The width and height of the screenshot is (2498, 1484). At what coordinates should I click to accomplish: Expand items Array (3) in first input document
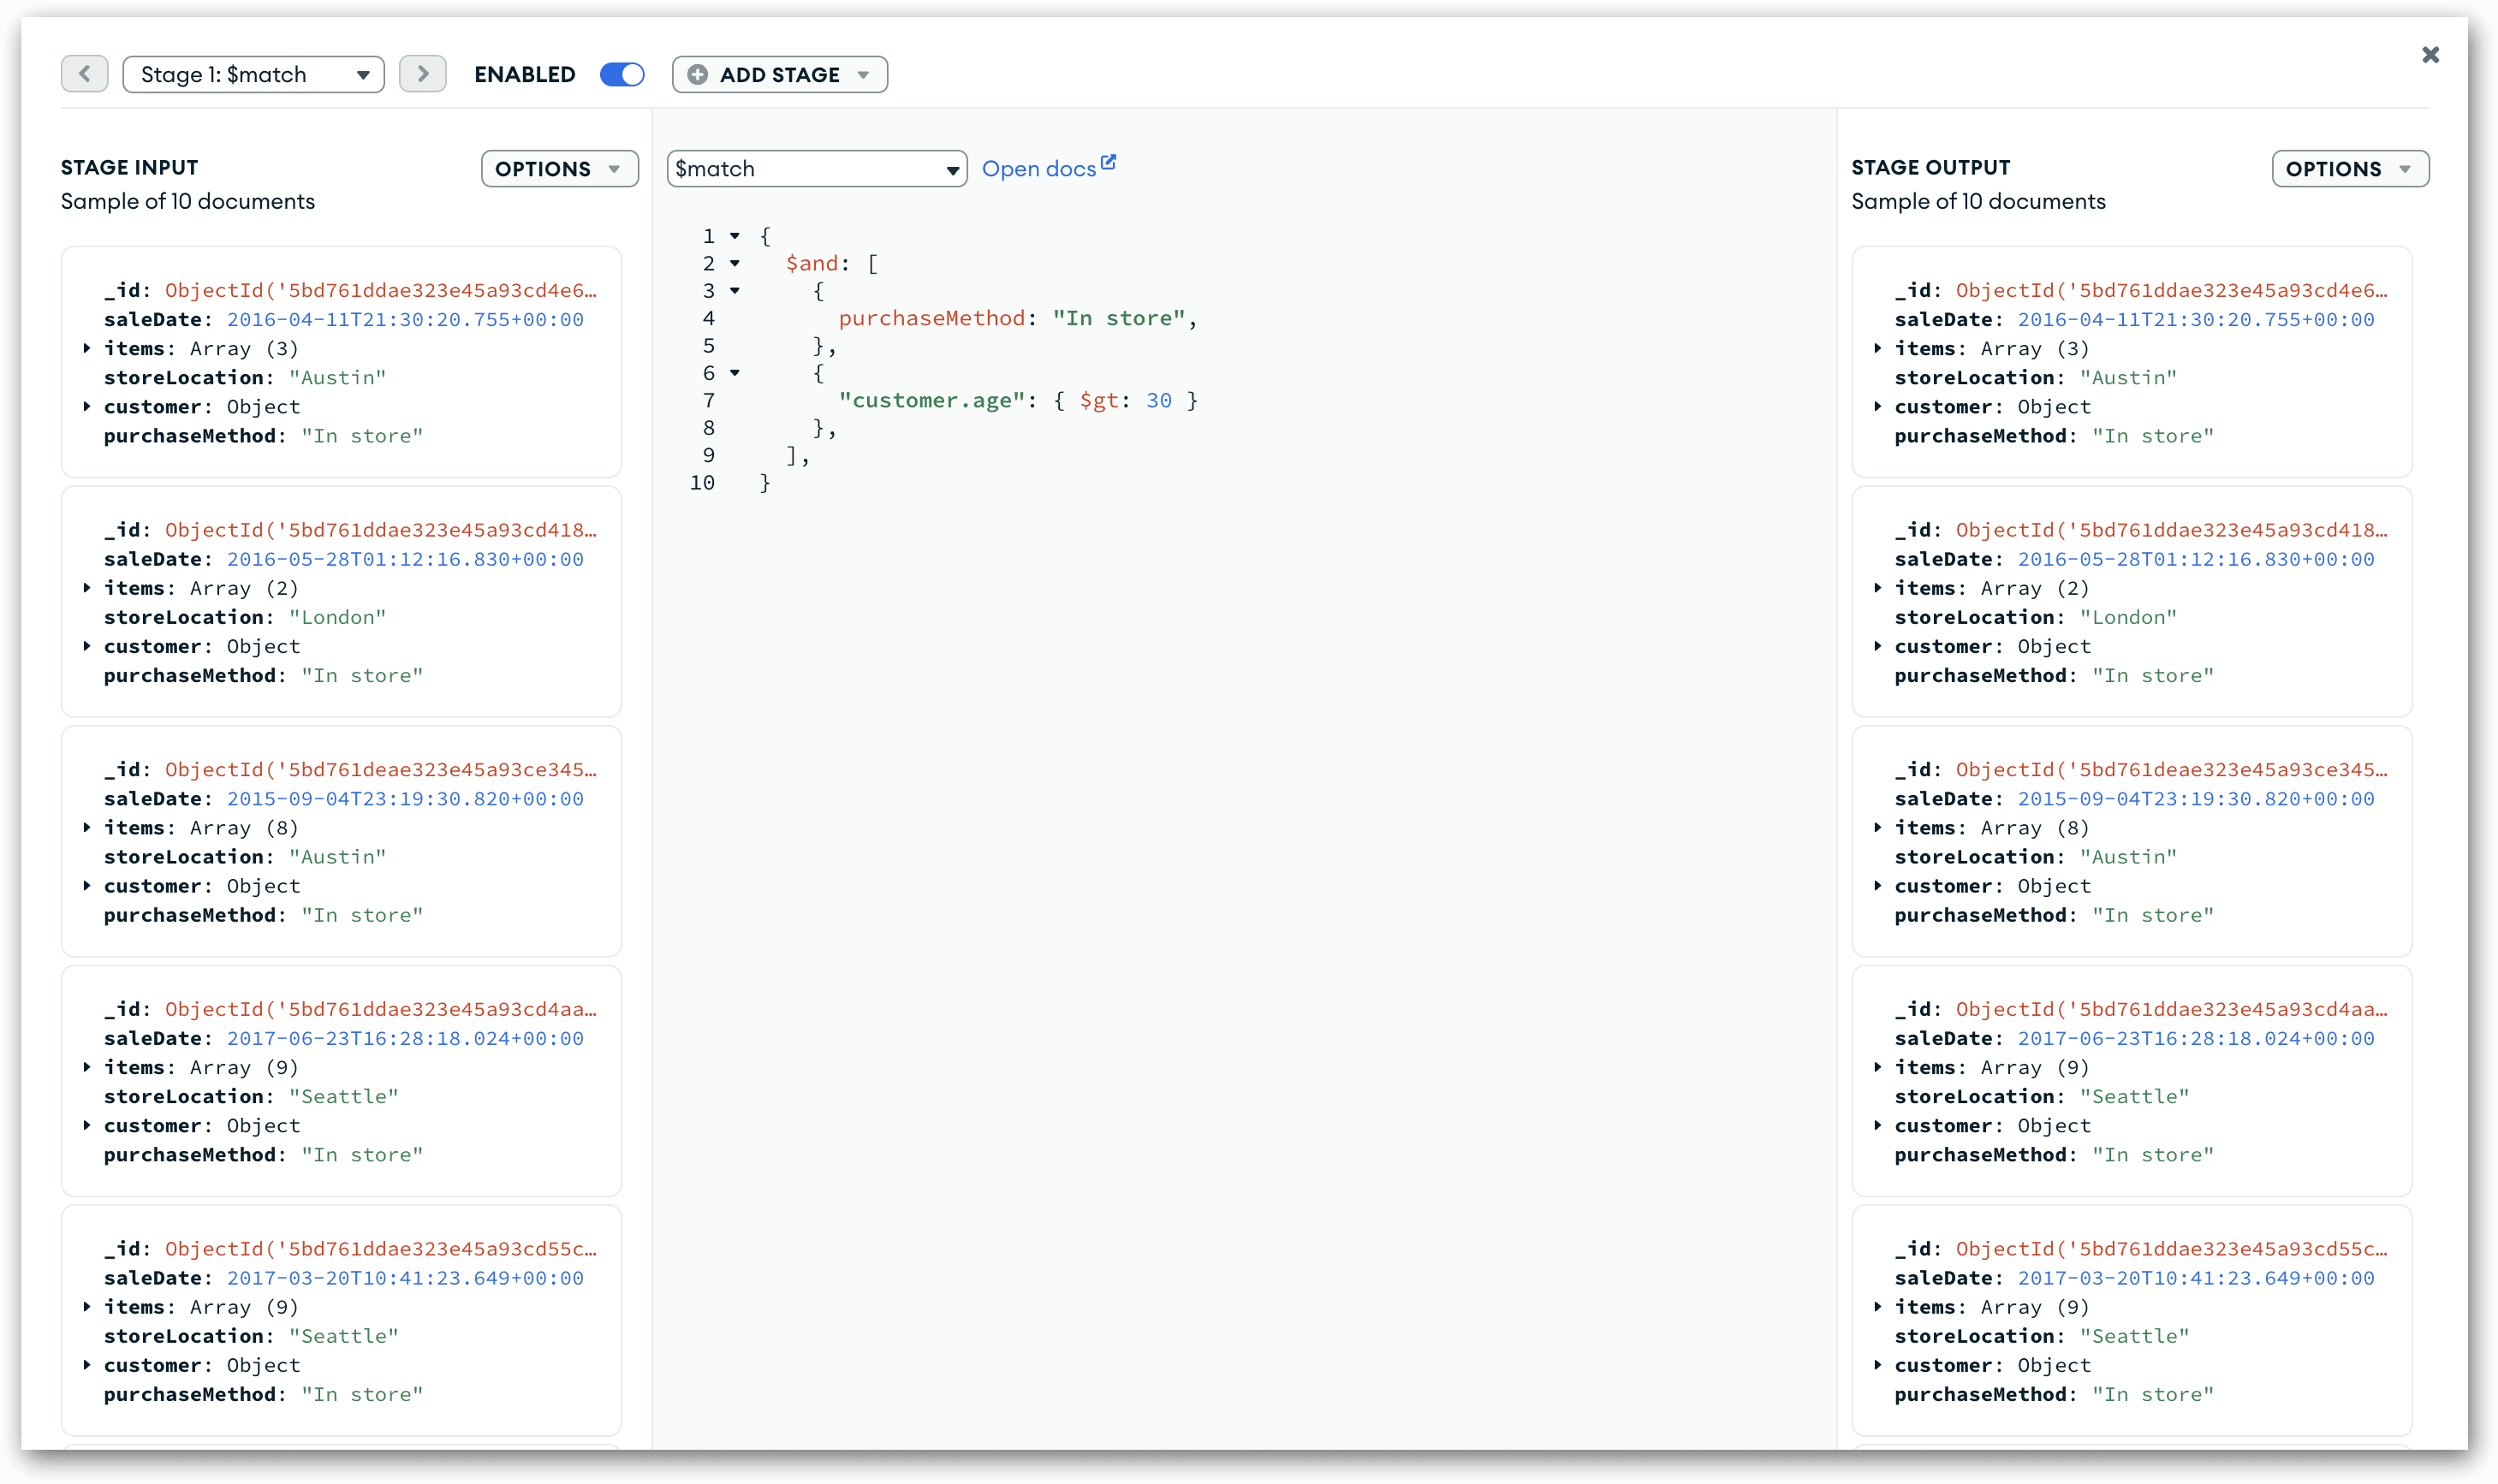[x=87, y=348]
